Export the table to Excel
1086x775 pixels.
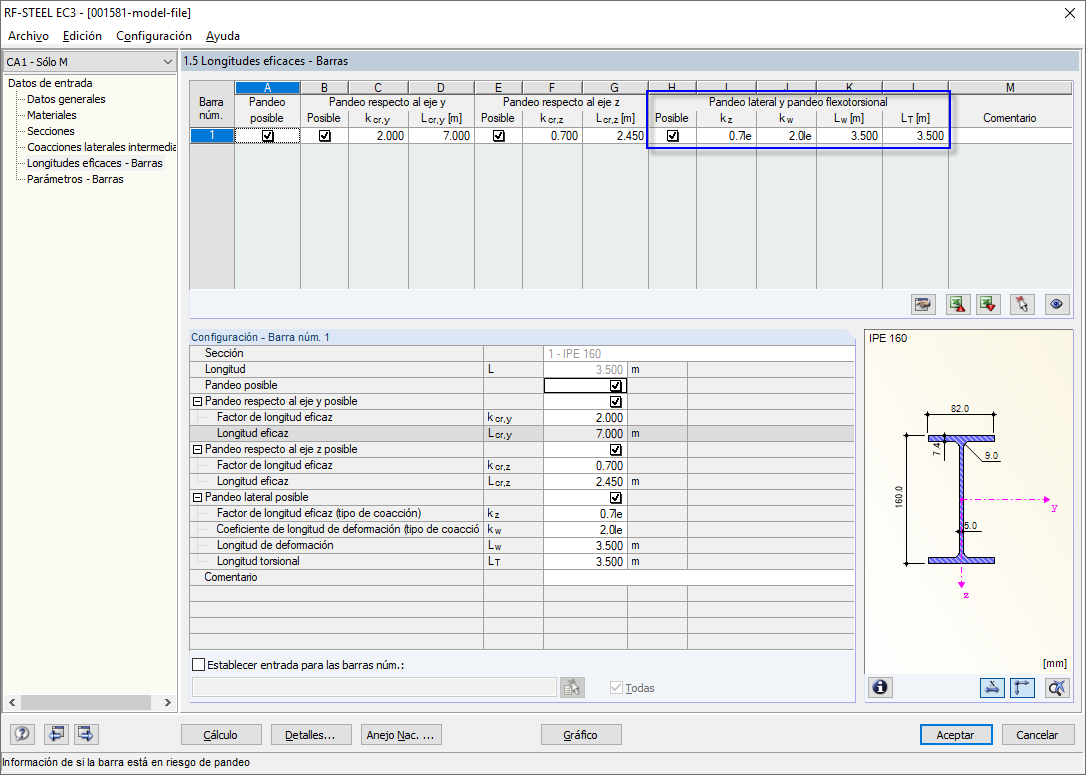pyautogui.click(x=958, y=304)
